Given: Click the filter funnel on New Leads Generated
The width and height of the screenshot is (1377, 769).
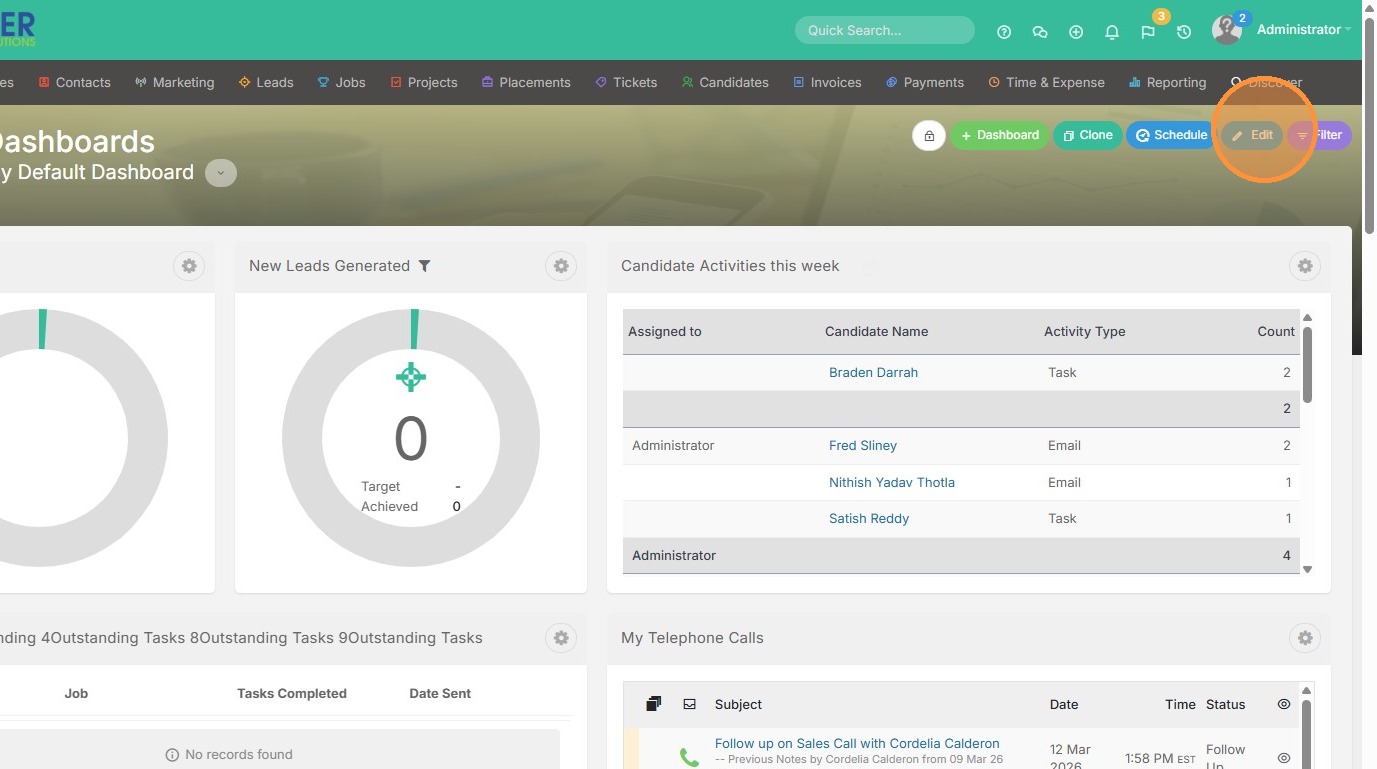Looking at the screenshot, I should 425,266.
